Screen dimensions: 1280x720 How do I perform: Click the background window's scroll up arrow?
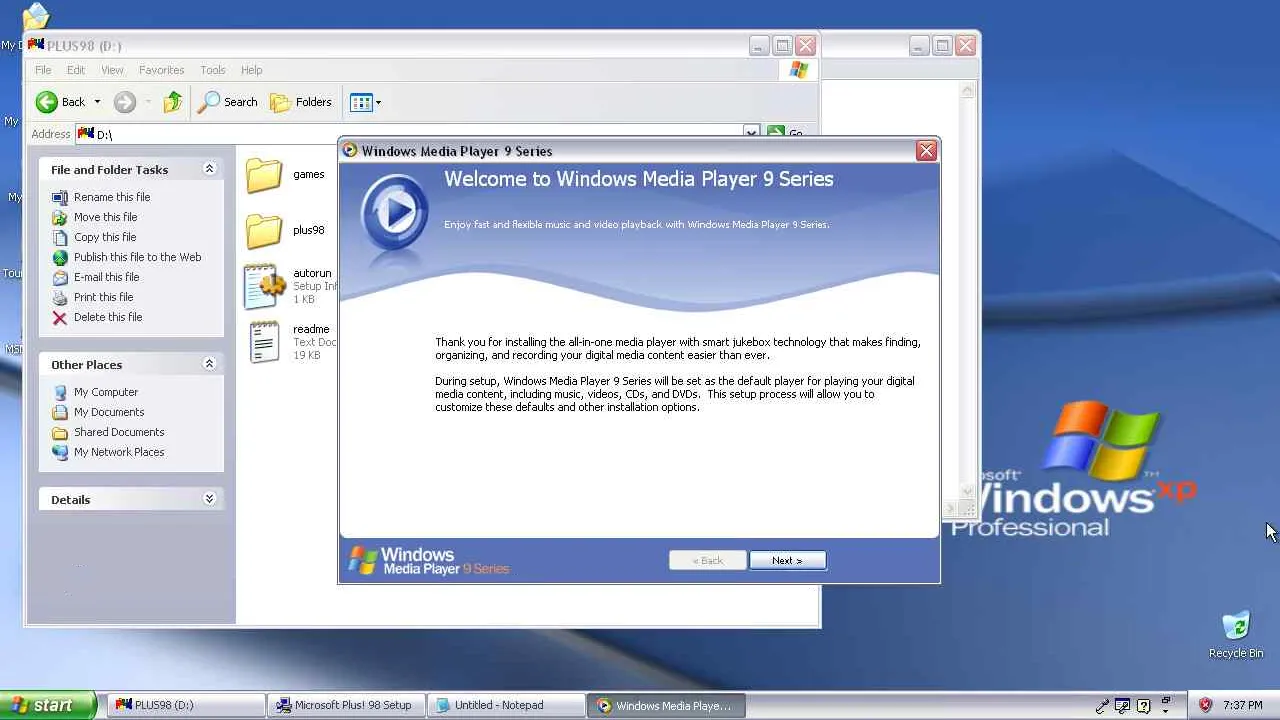coord(967,90)
